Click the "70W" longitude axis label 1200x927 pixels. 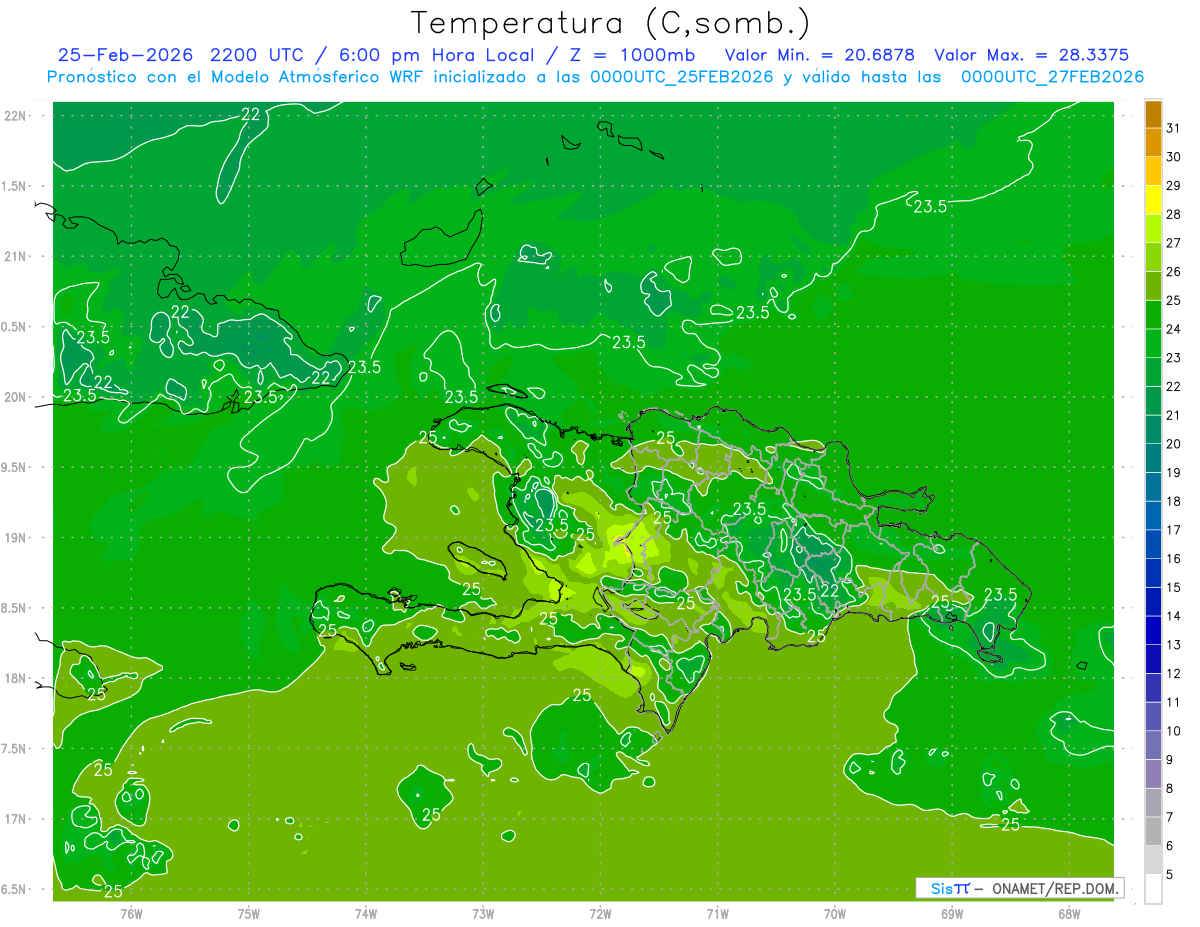[x=835, y=913]
